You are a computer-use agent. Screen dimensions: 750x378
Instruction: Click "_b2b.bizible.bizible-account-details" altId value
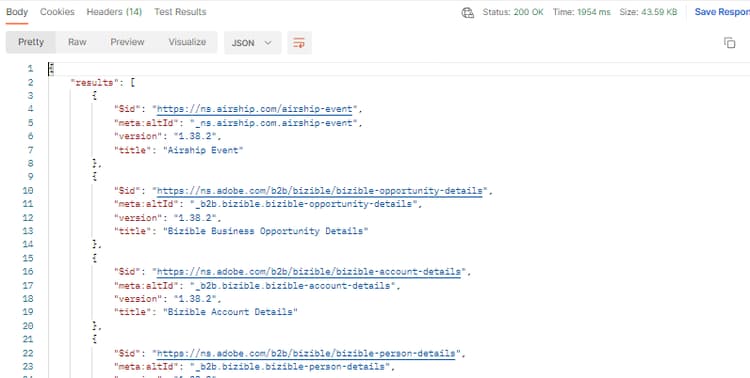pos(293,286)
